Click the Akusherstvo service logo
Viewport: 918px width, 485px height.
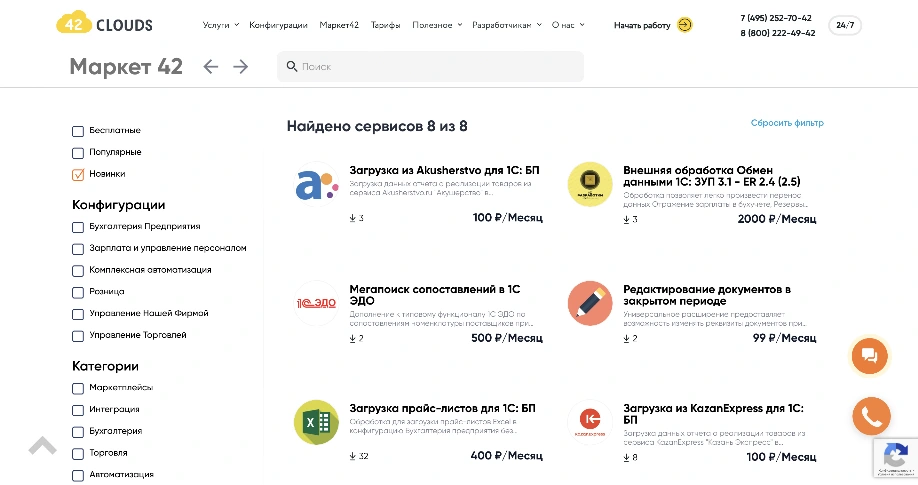tap(316, 185)
